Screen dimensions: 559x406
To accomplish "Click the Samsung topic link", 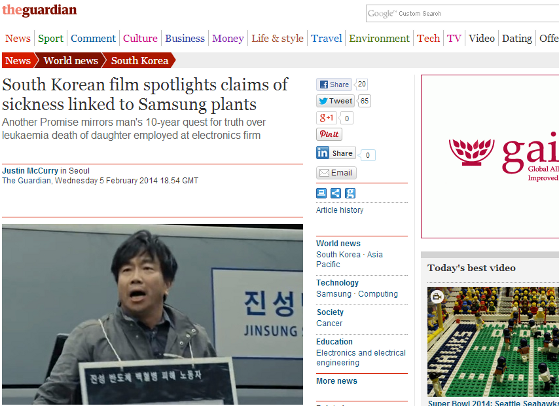I will (334, 294).
